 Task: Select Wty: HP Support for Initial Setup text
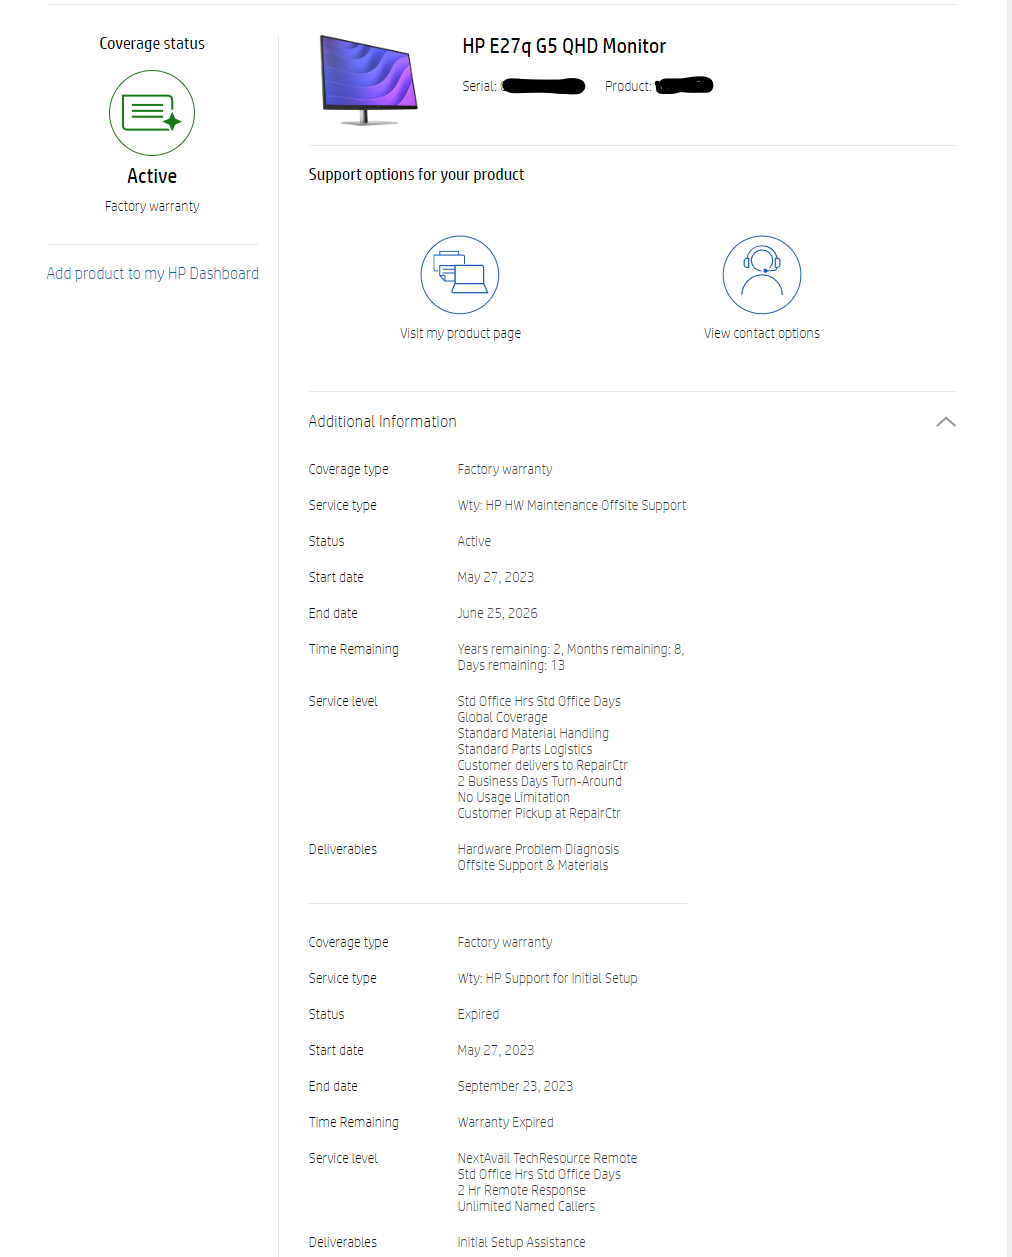pyautogui.click(x=547, y=978)
